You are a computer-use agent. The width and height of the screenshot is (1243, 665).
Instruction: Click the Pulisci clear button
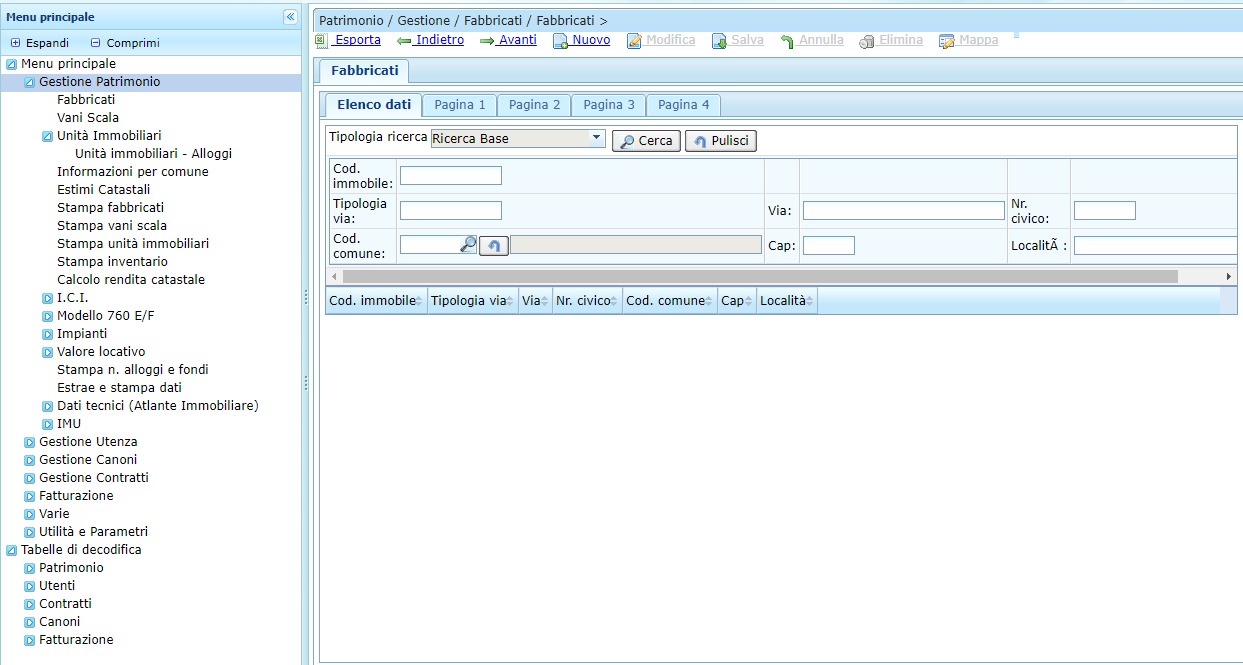point(721,141)
